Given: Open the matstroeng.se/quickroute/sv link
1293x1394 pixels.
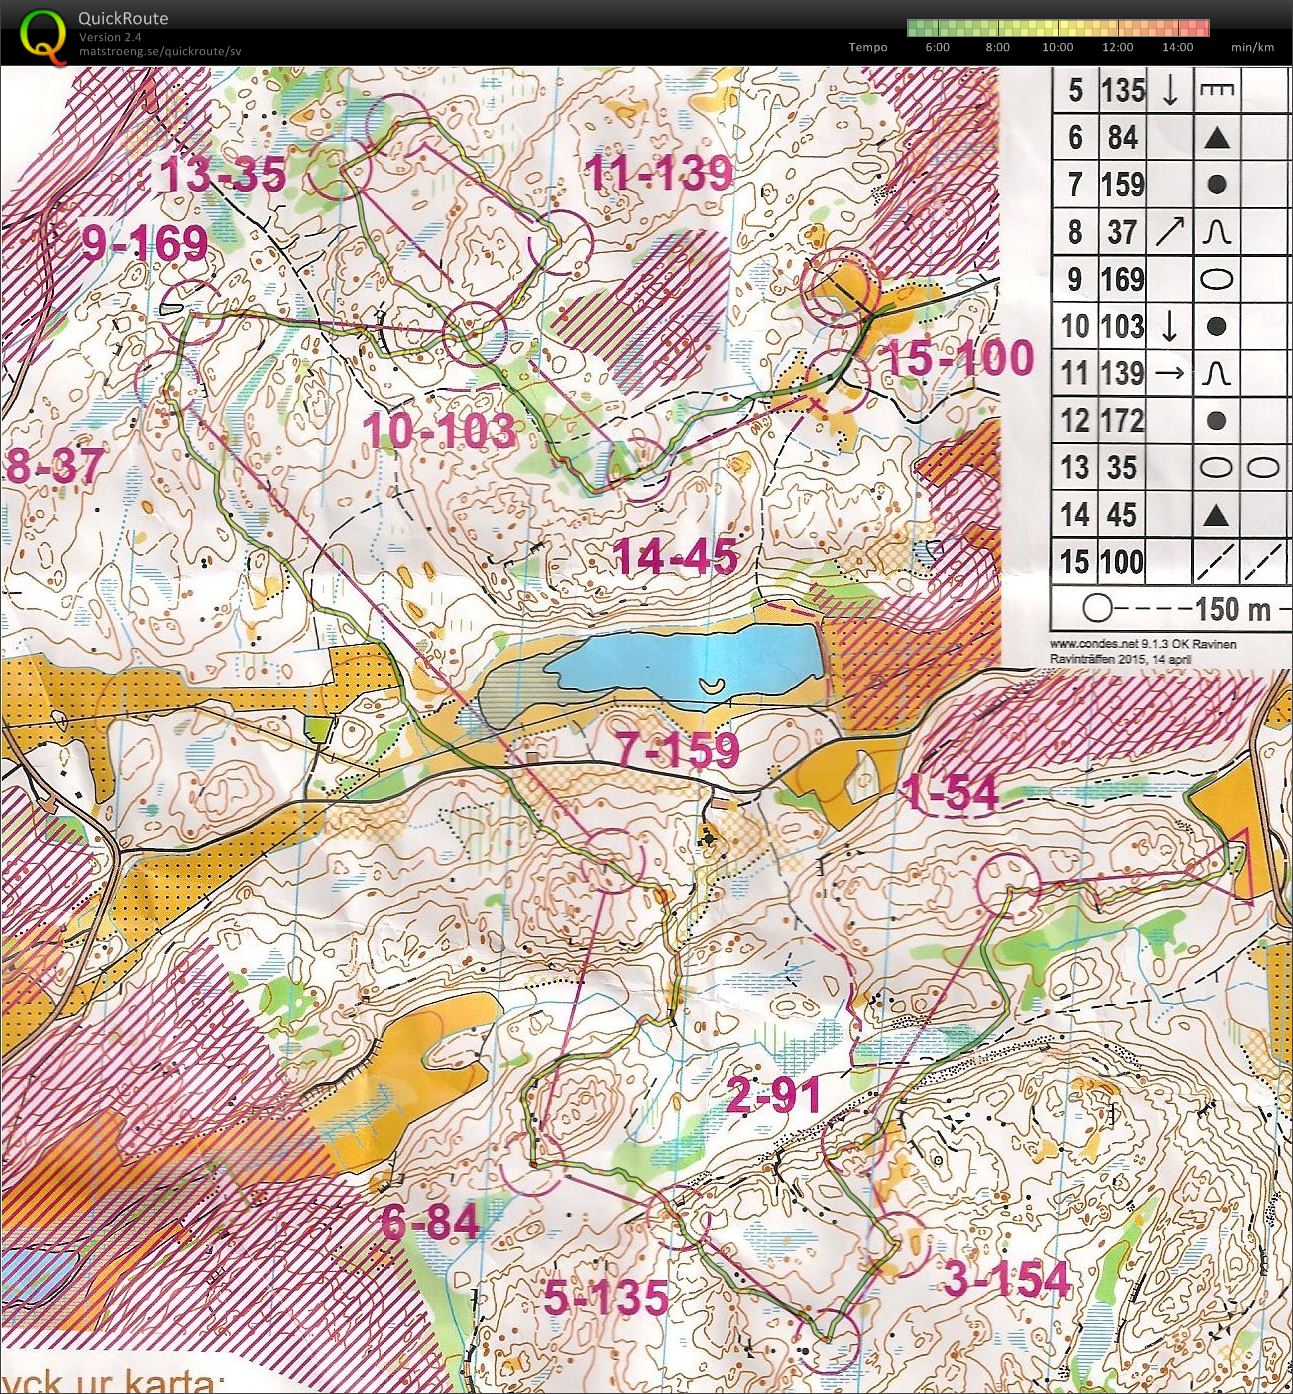Looking at the screenshot, I should 160,52.
